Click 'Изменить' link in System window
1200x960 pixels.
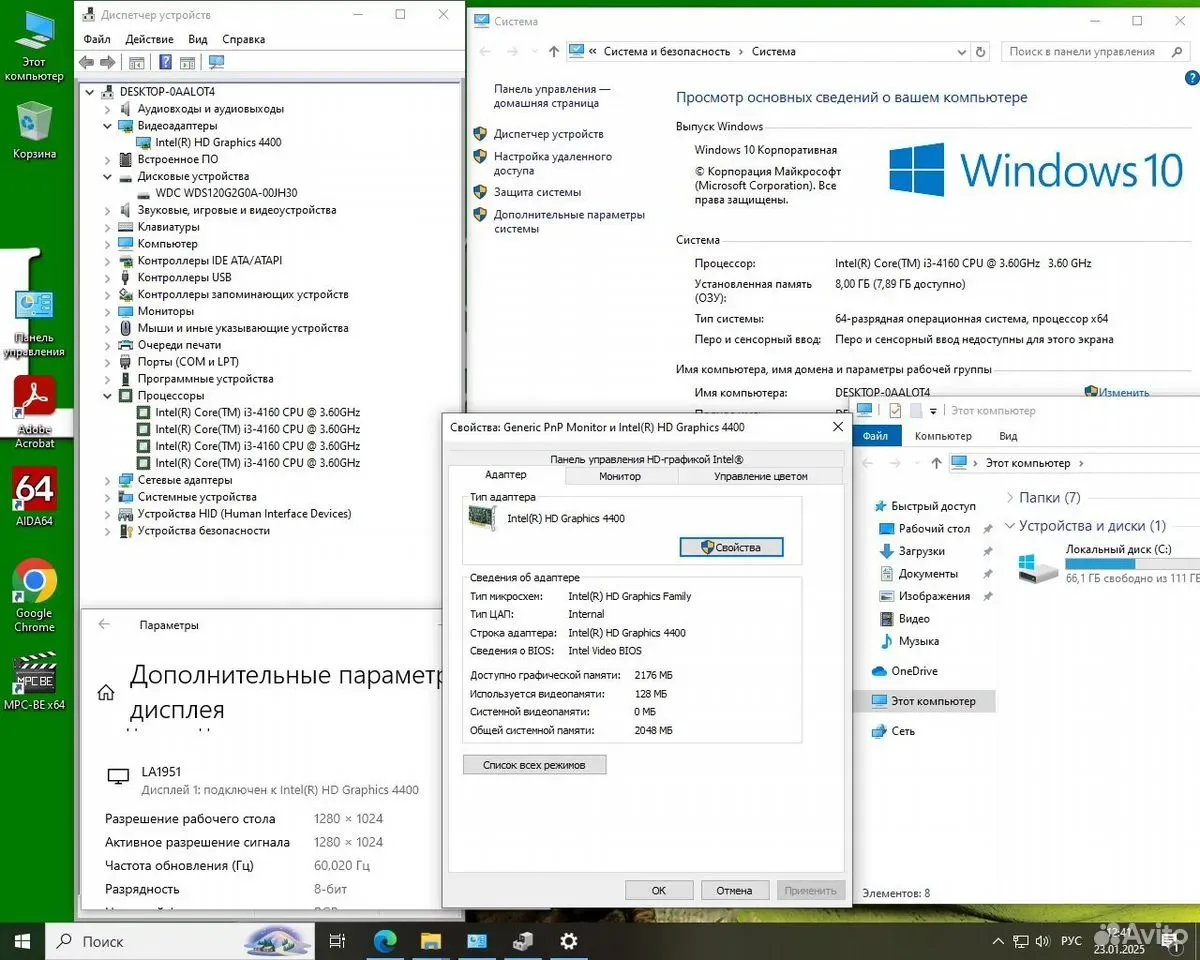pos(1124,393)
